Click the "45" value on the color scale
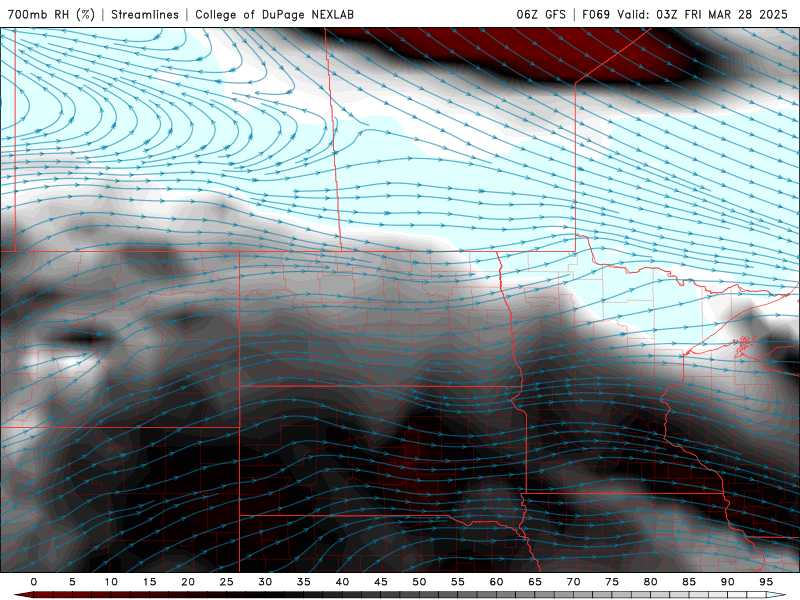 tap(381, 582)
